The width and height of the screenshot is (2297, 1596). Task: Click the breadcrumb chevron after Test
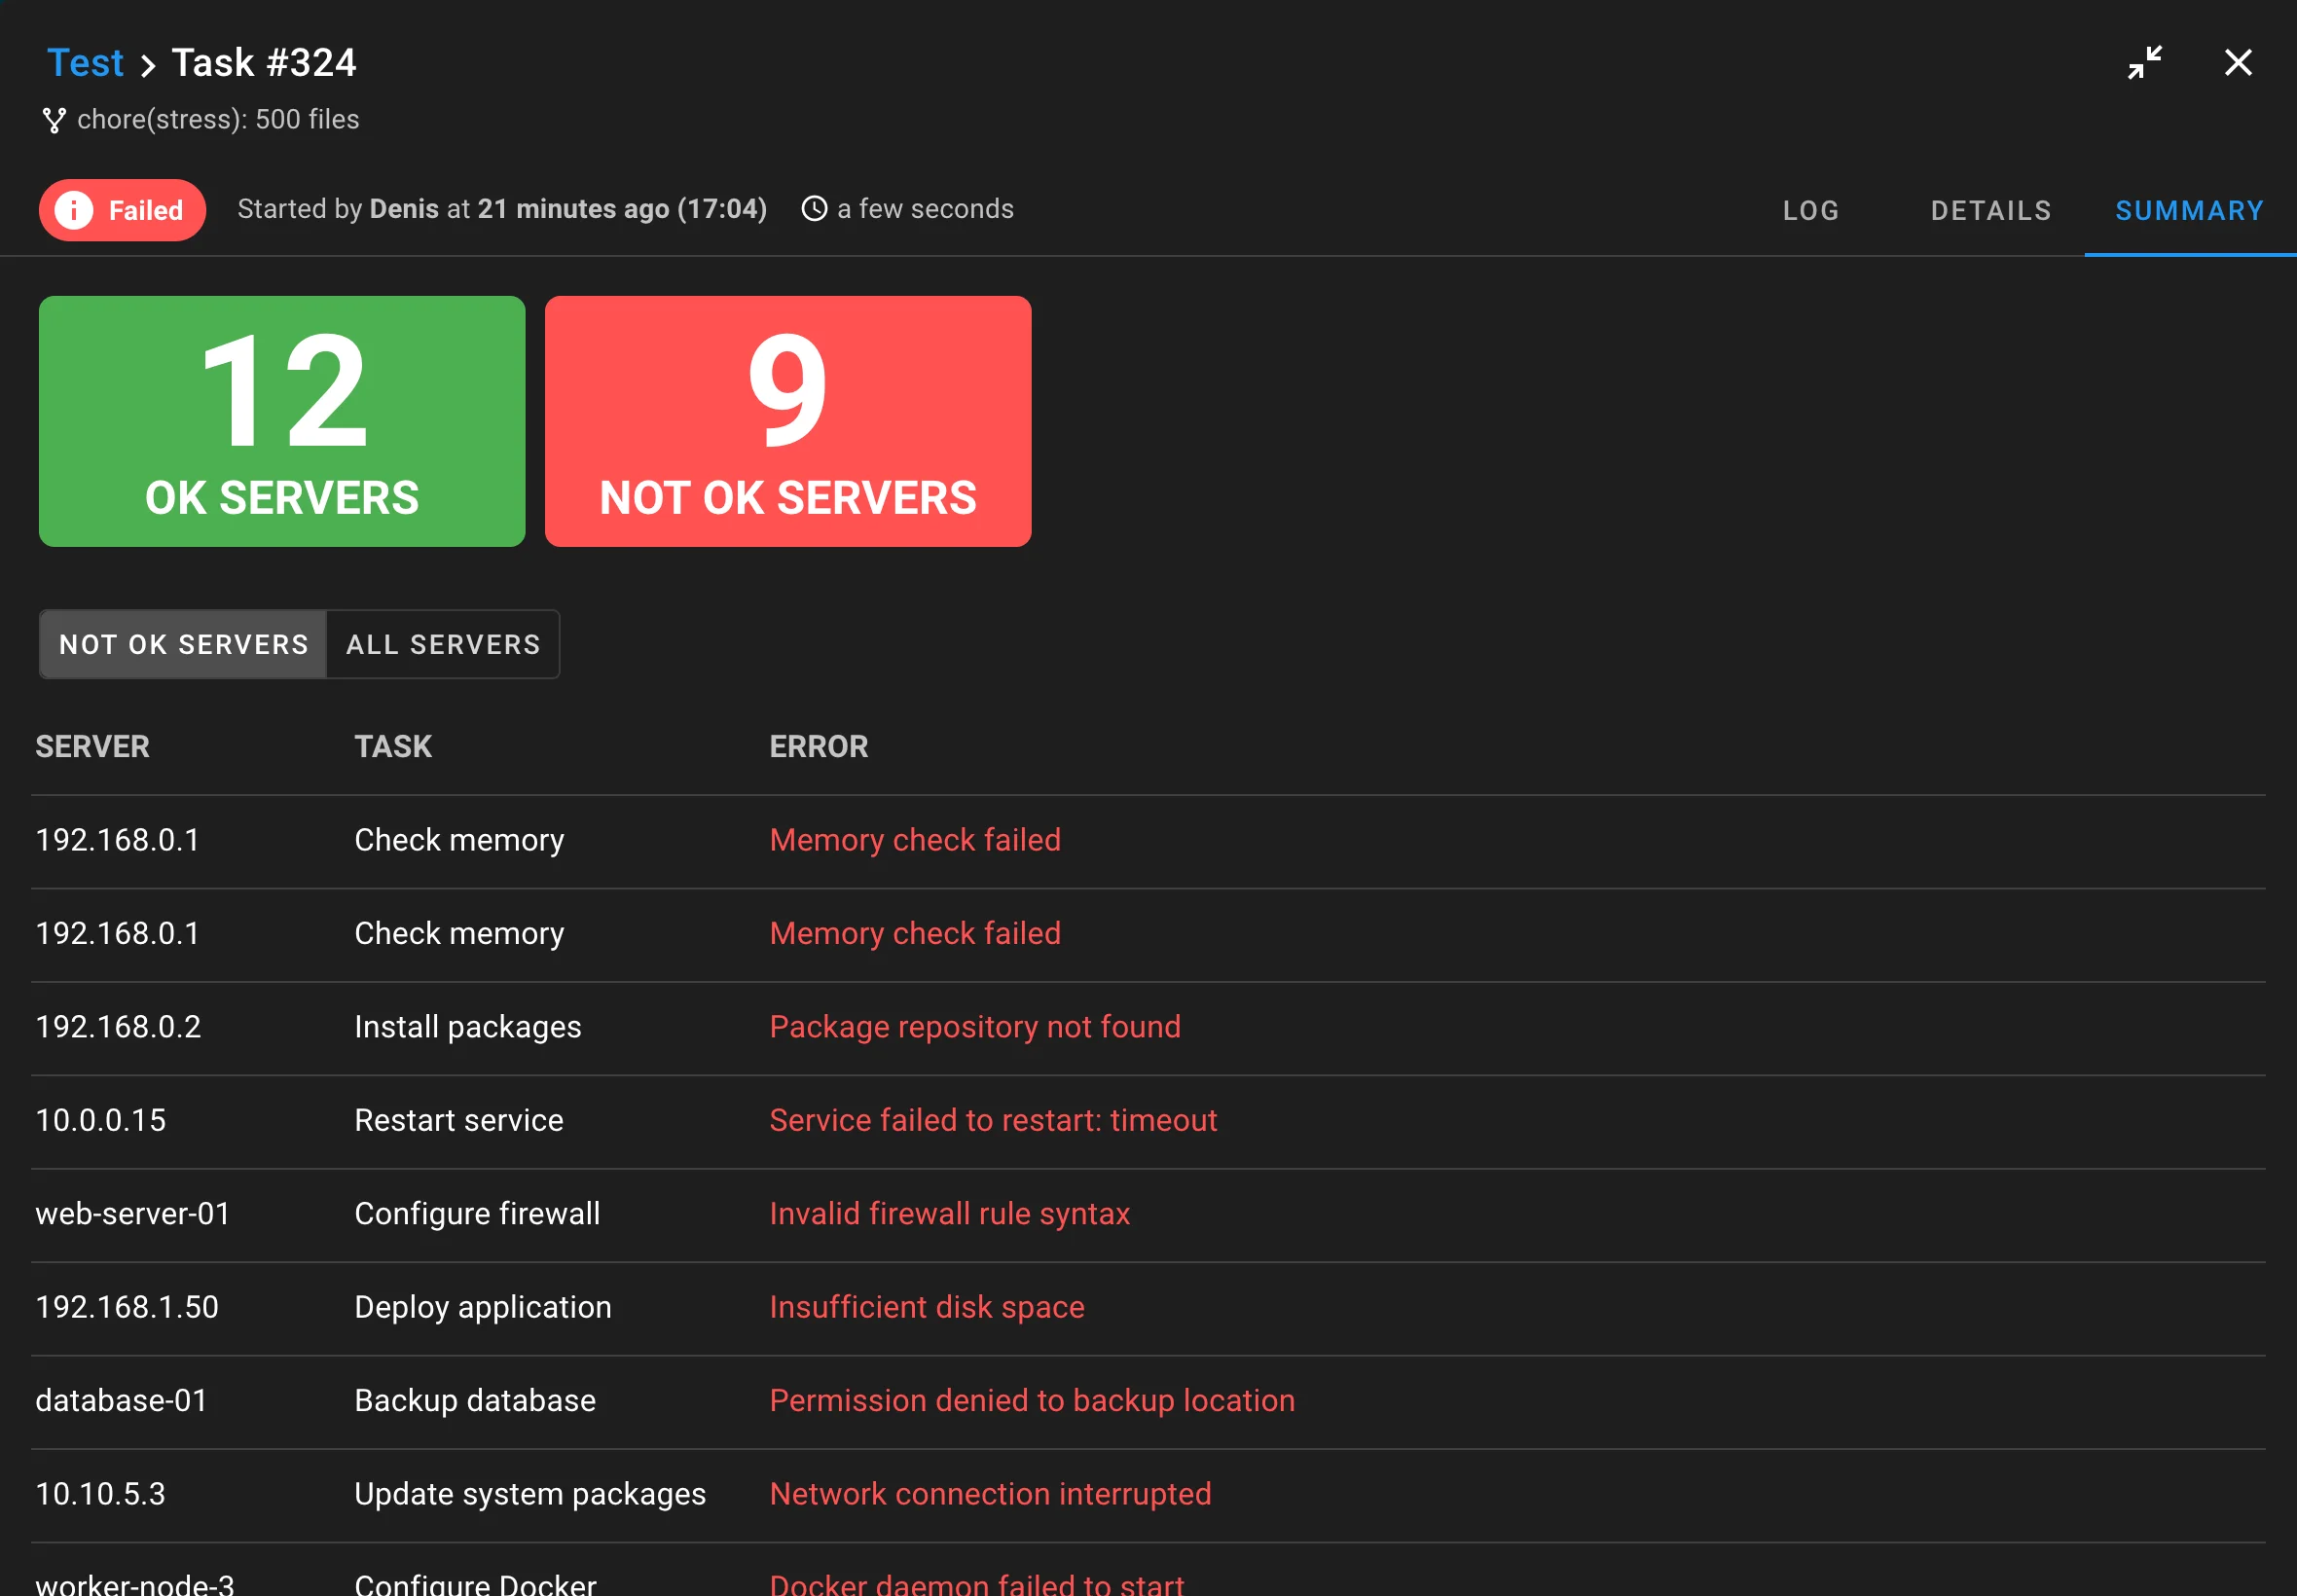(x=148, y=66)
